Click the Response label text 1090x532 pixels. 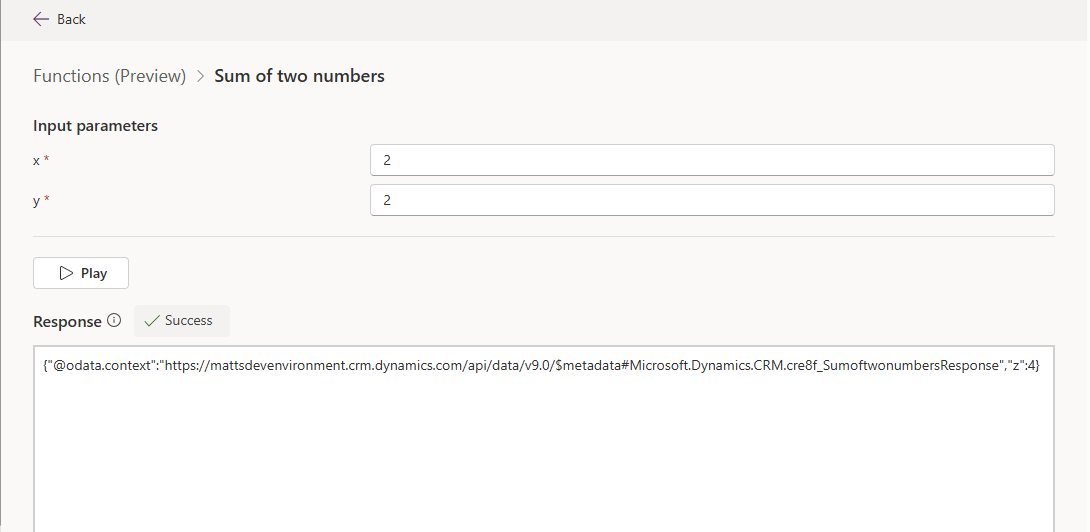click(67, 321)
